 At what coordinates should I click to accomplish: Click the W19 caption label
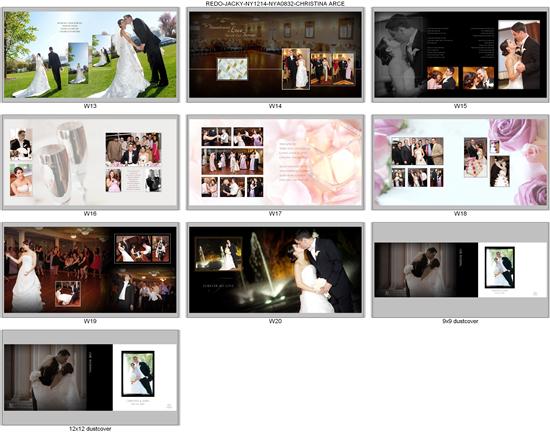coord(90,321)
